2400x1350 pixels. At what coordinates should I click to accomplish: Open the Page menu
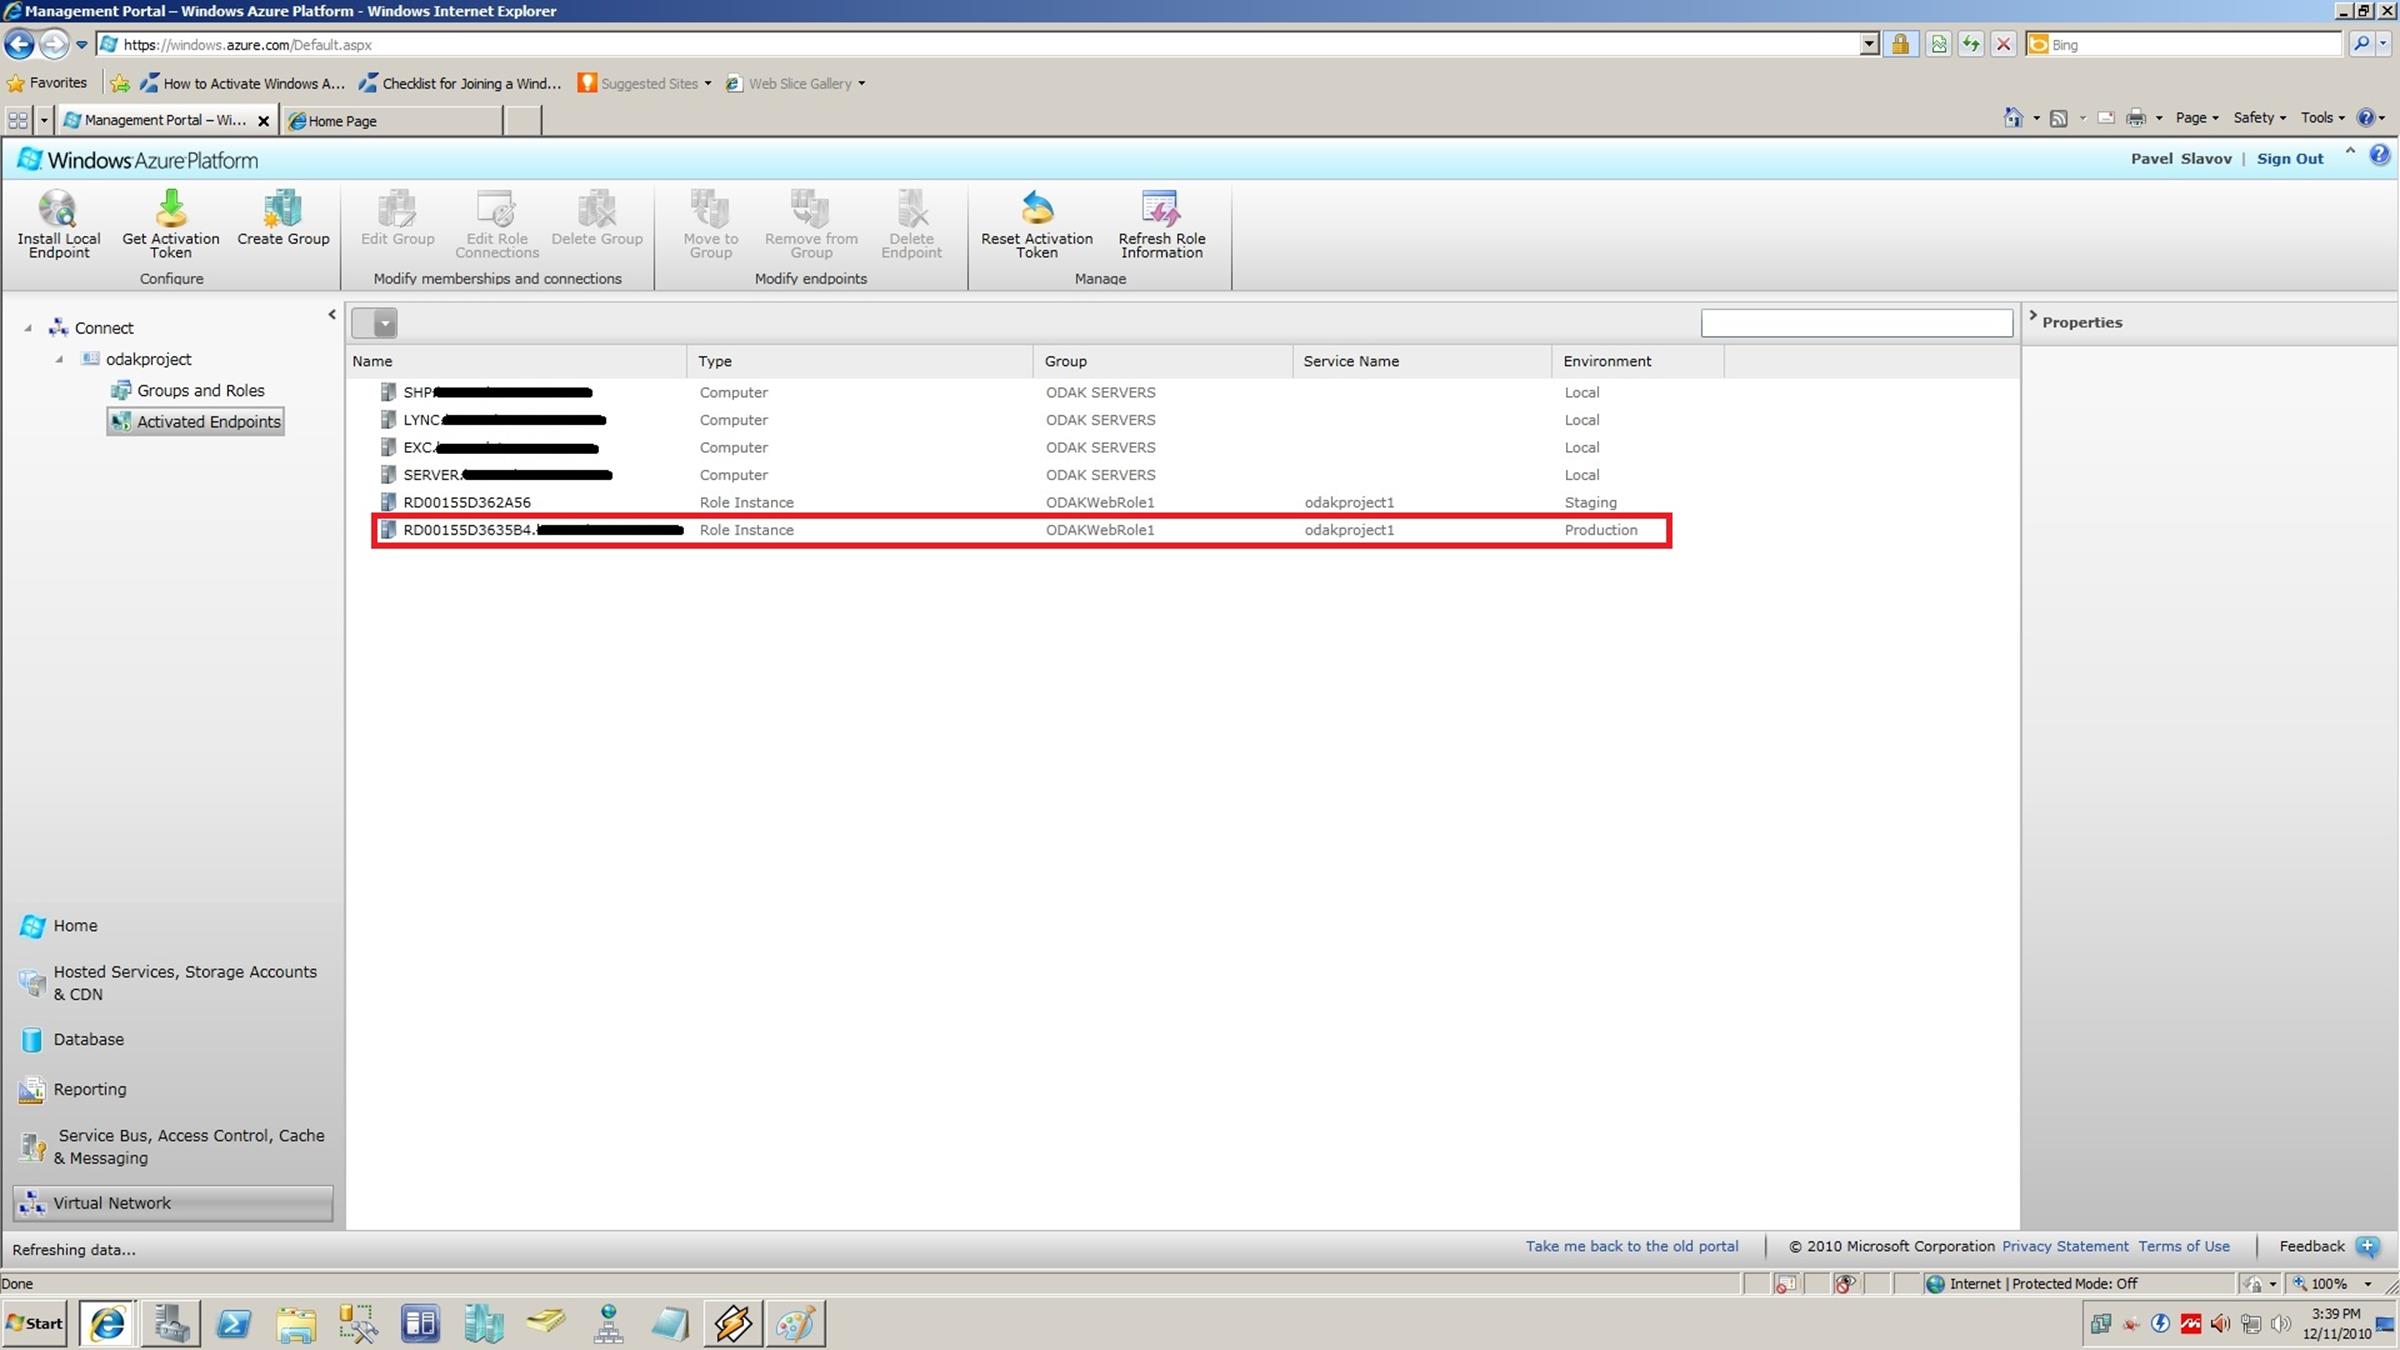(2197, 118)
